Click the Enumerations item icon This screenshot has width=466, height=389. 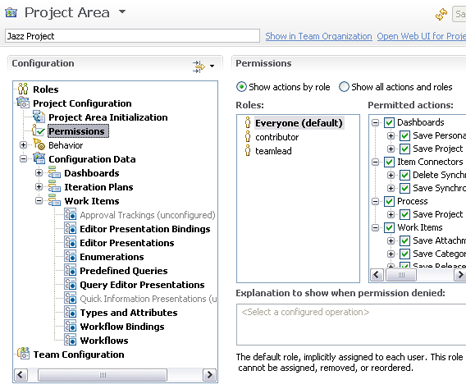[x=70, y=257]
